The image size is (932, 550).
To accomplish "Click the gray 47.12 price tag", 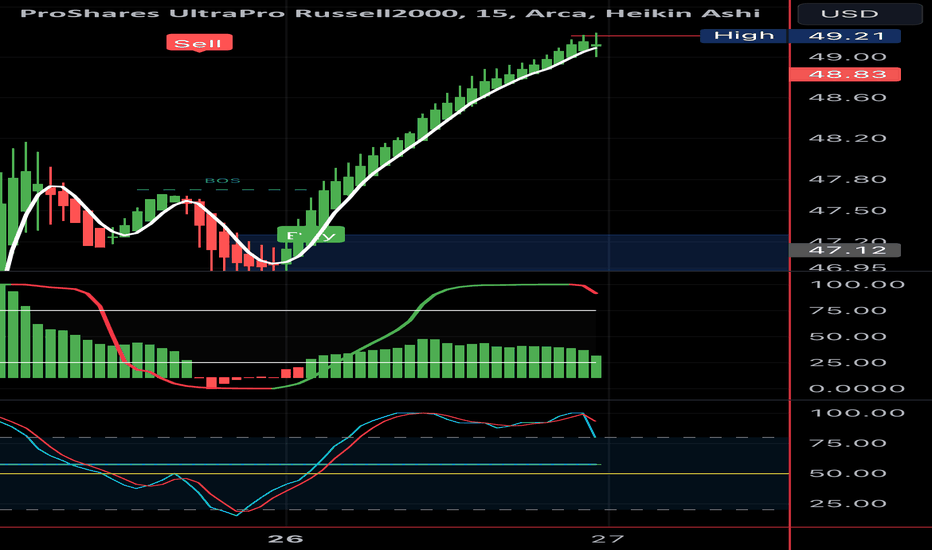I will [846, 250].
